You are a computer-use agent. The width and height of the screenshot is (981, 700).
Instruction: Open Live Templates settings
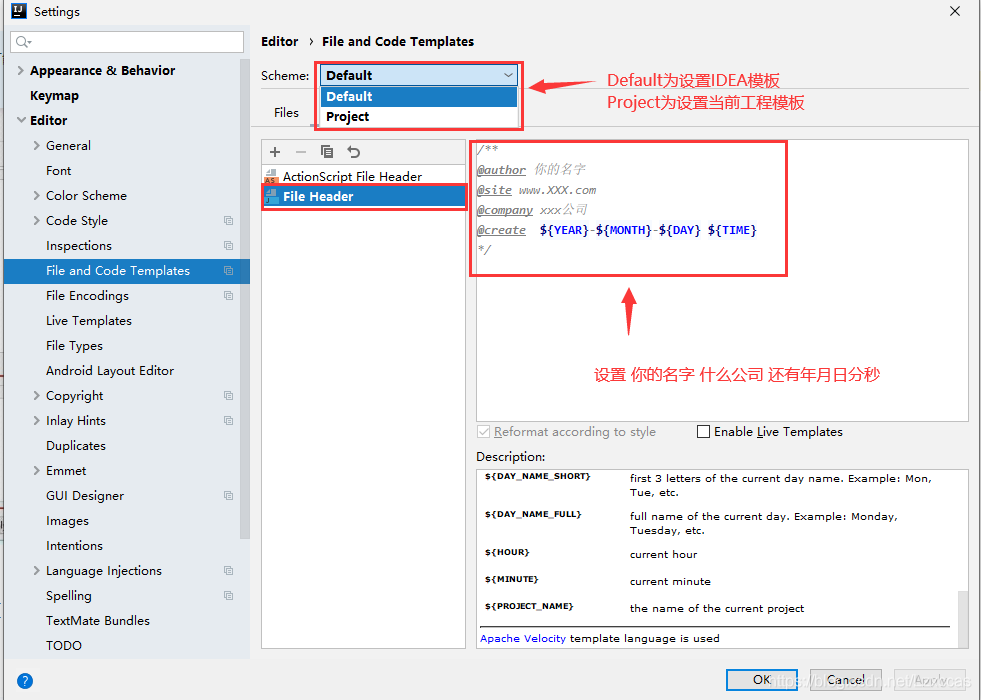[x=89, y=320]
